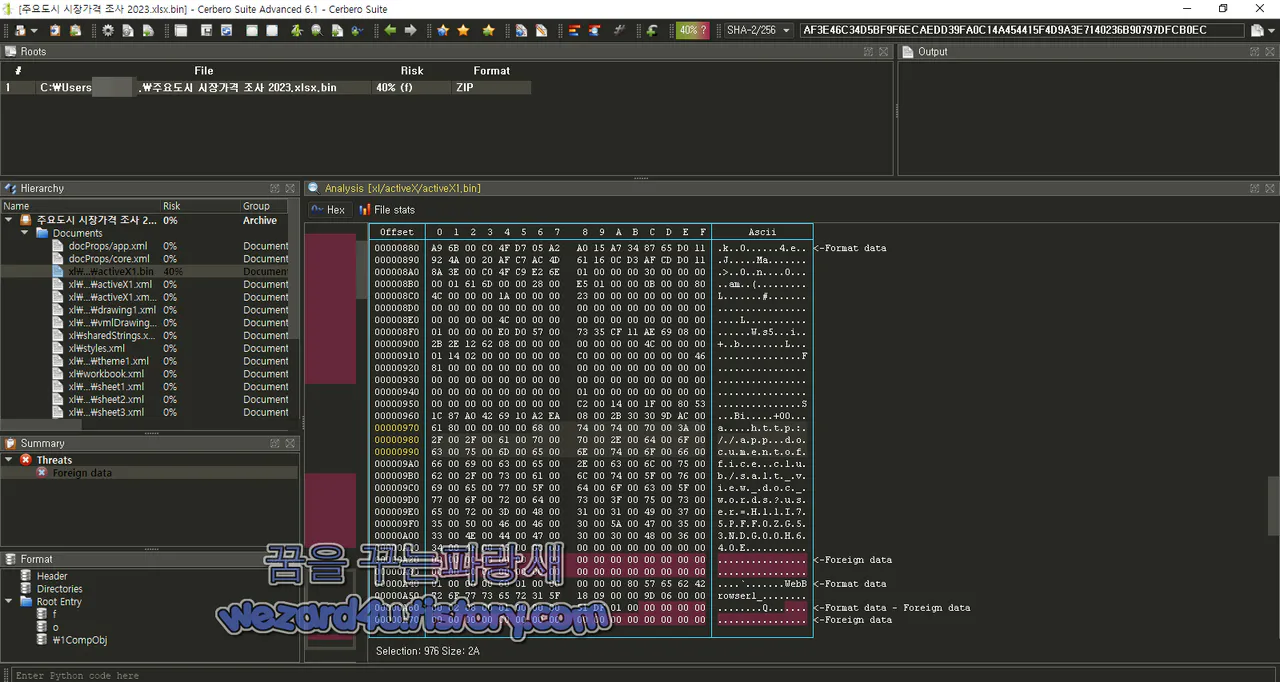The height and width of the screenshot is (682, 1280).
Task: Select Foreign data threat in Summary
Action: tap(82, 473)
